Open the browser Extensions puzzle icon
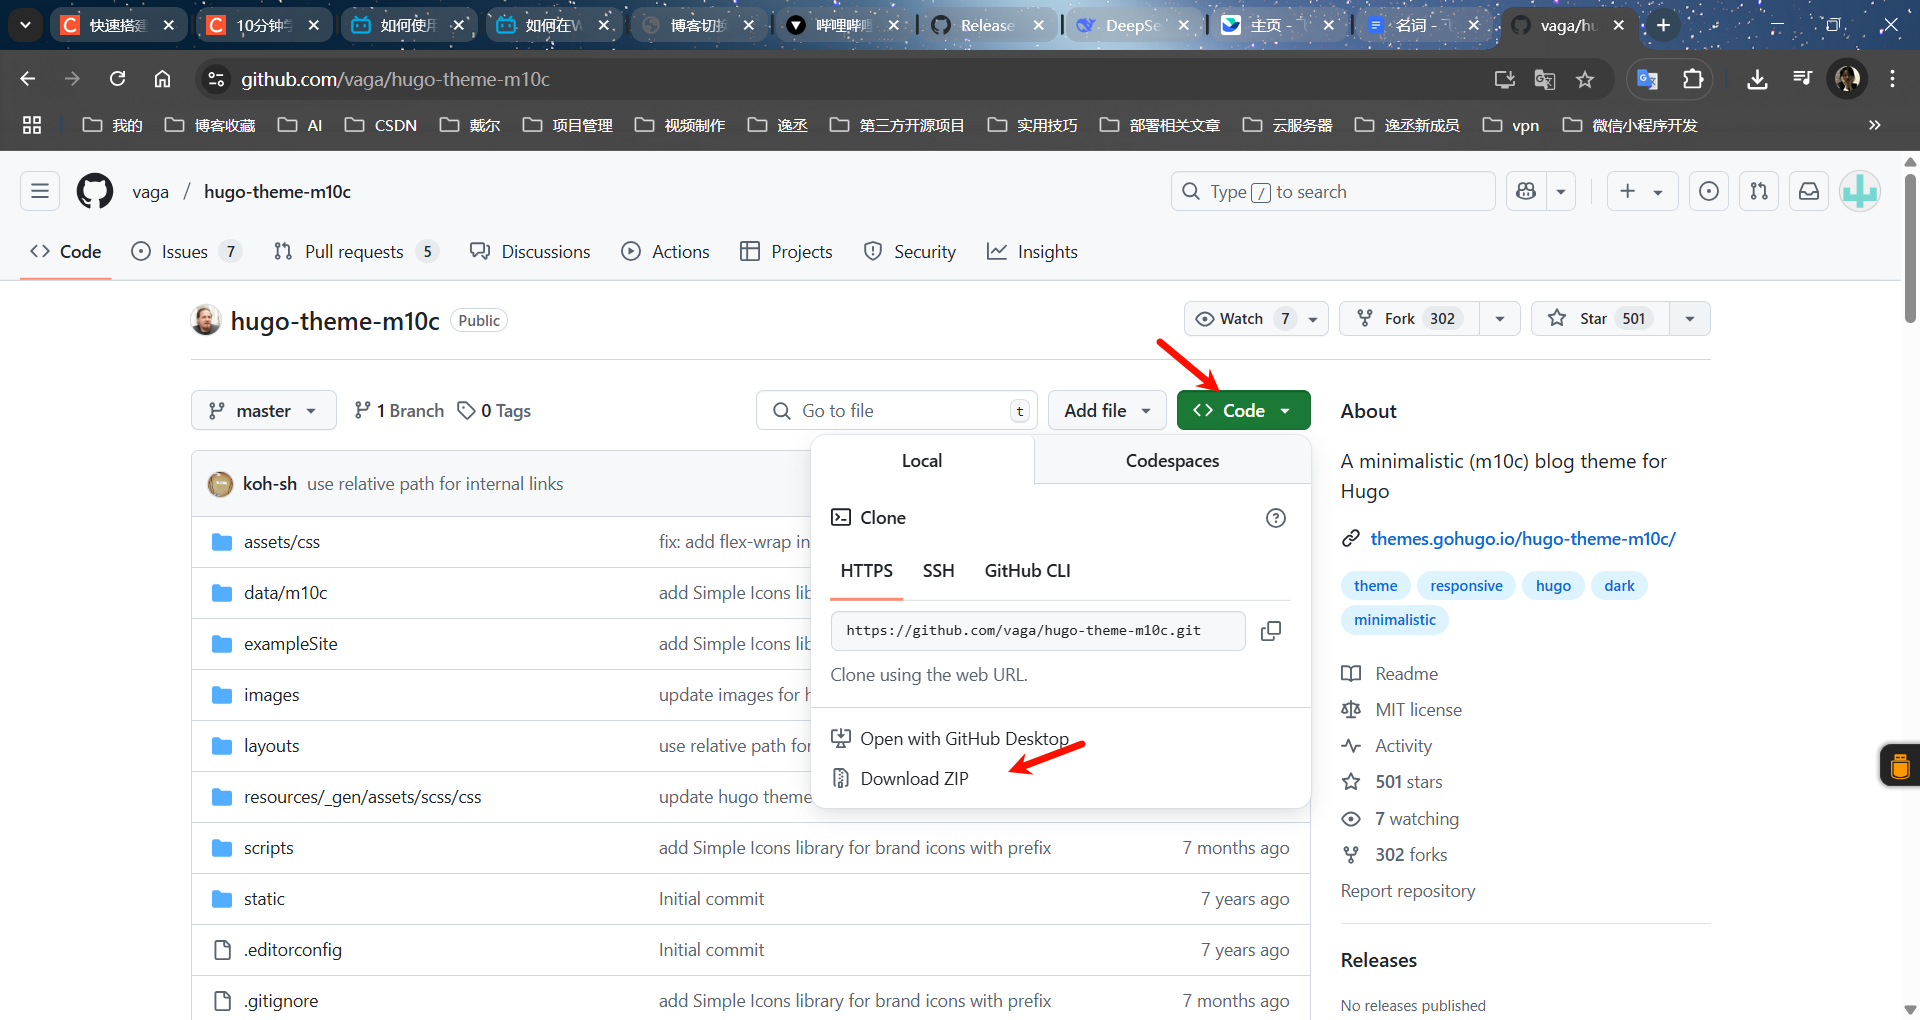Screen dimensions: 1920x1020 [1693, 79]
